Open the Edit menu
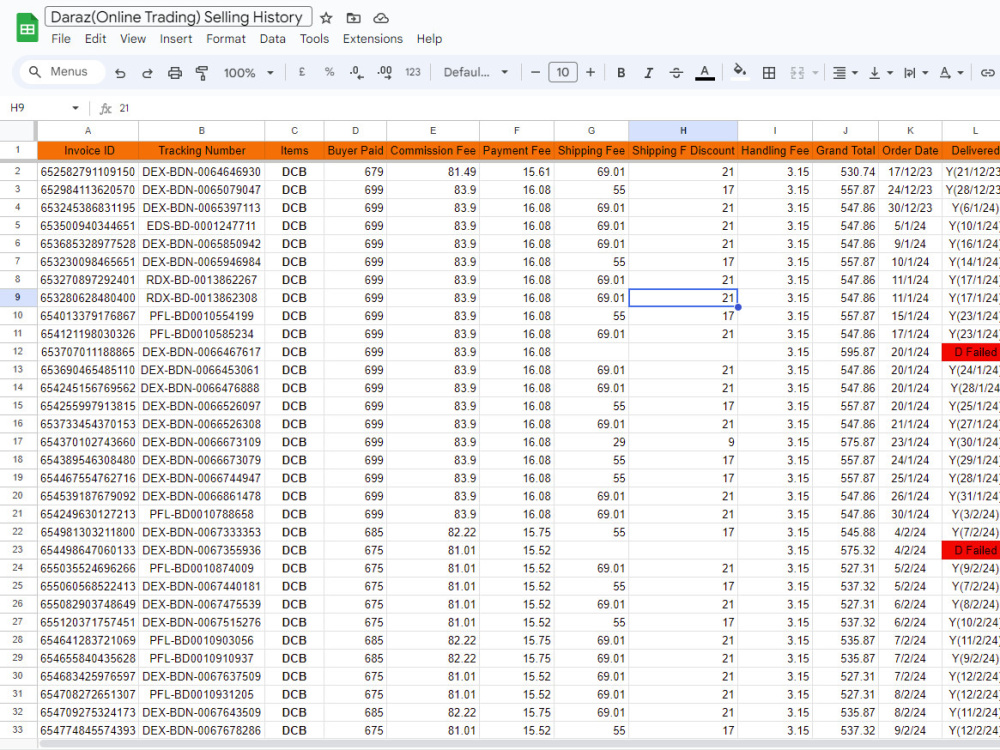 (96, 39)
